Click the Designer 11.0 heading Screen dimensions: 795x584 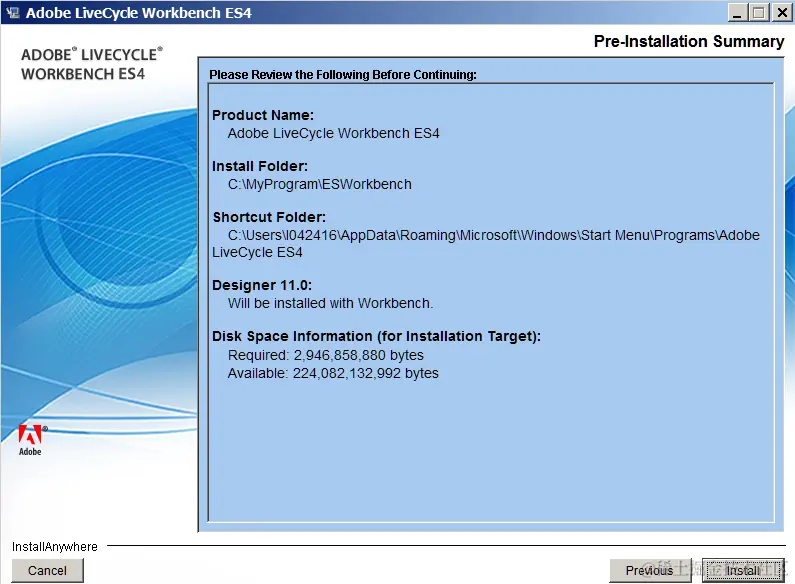(x=262, y=285)
